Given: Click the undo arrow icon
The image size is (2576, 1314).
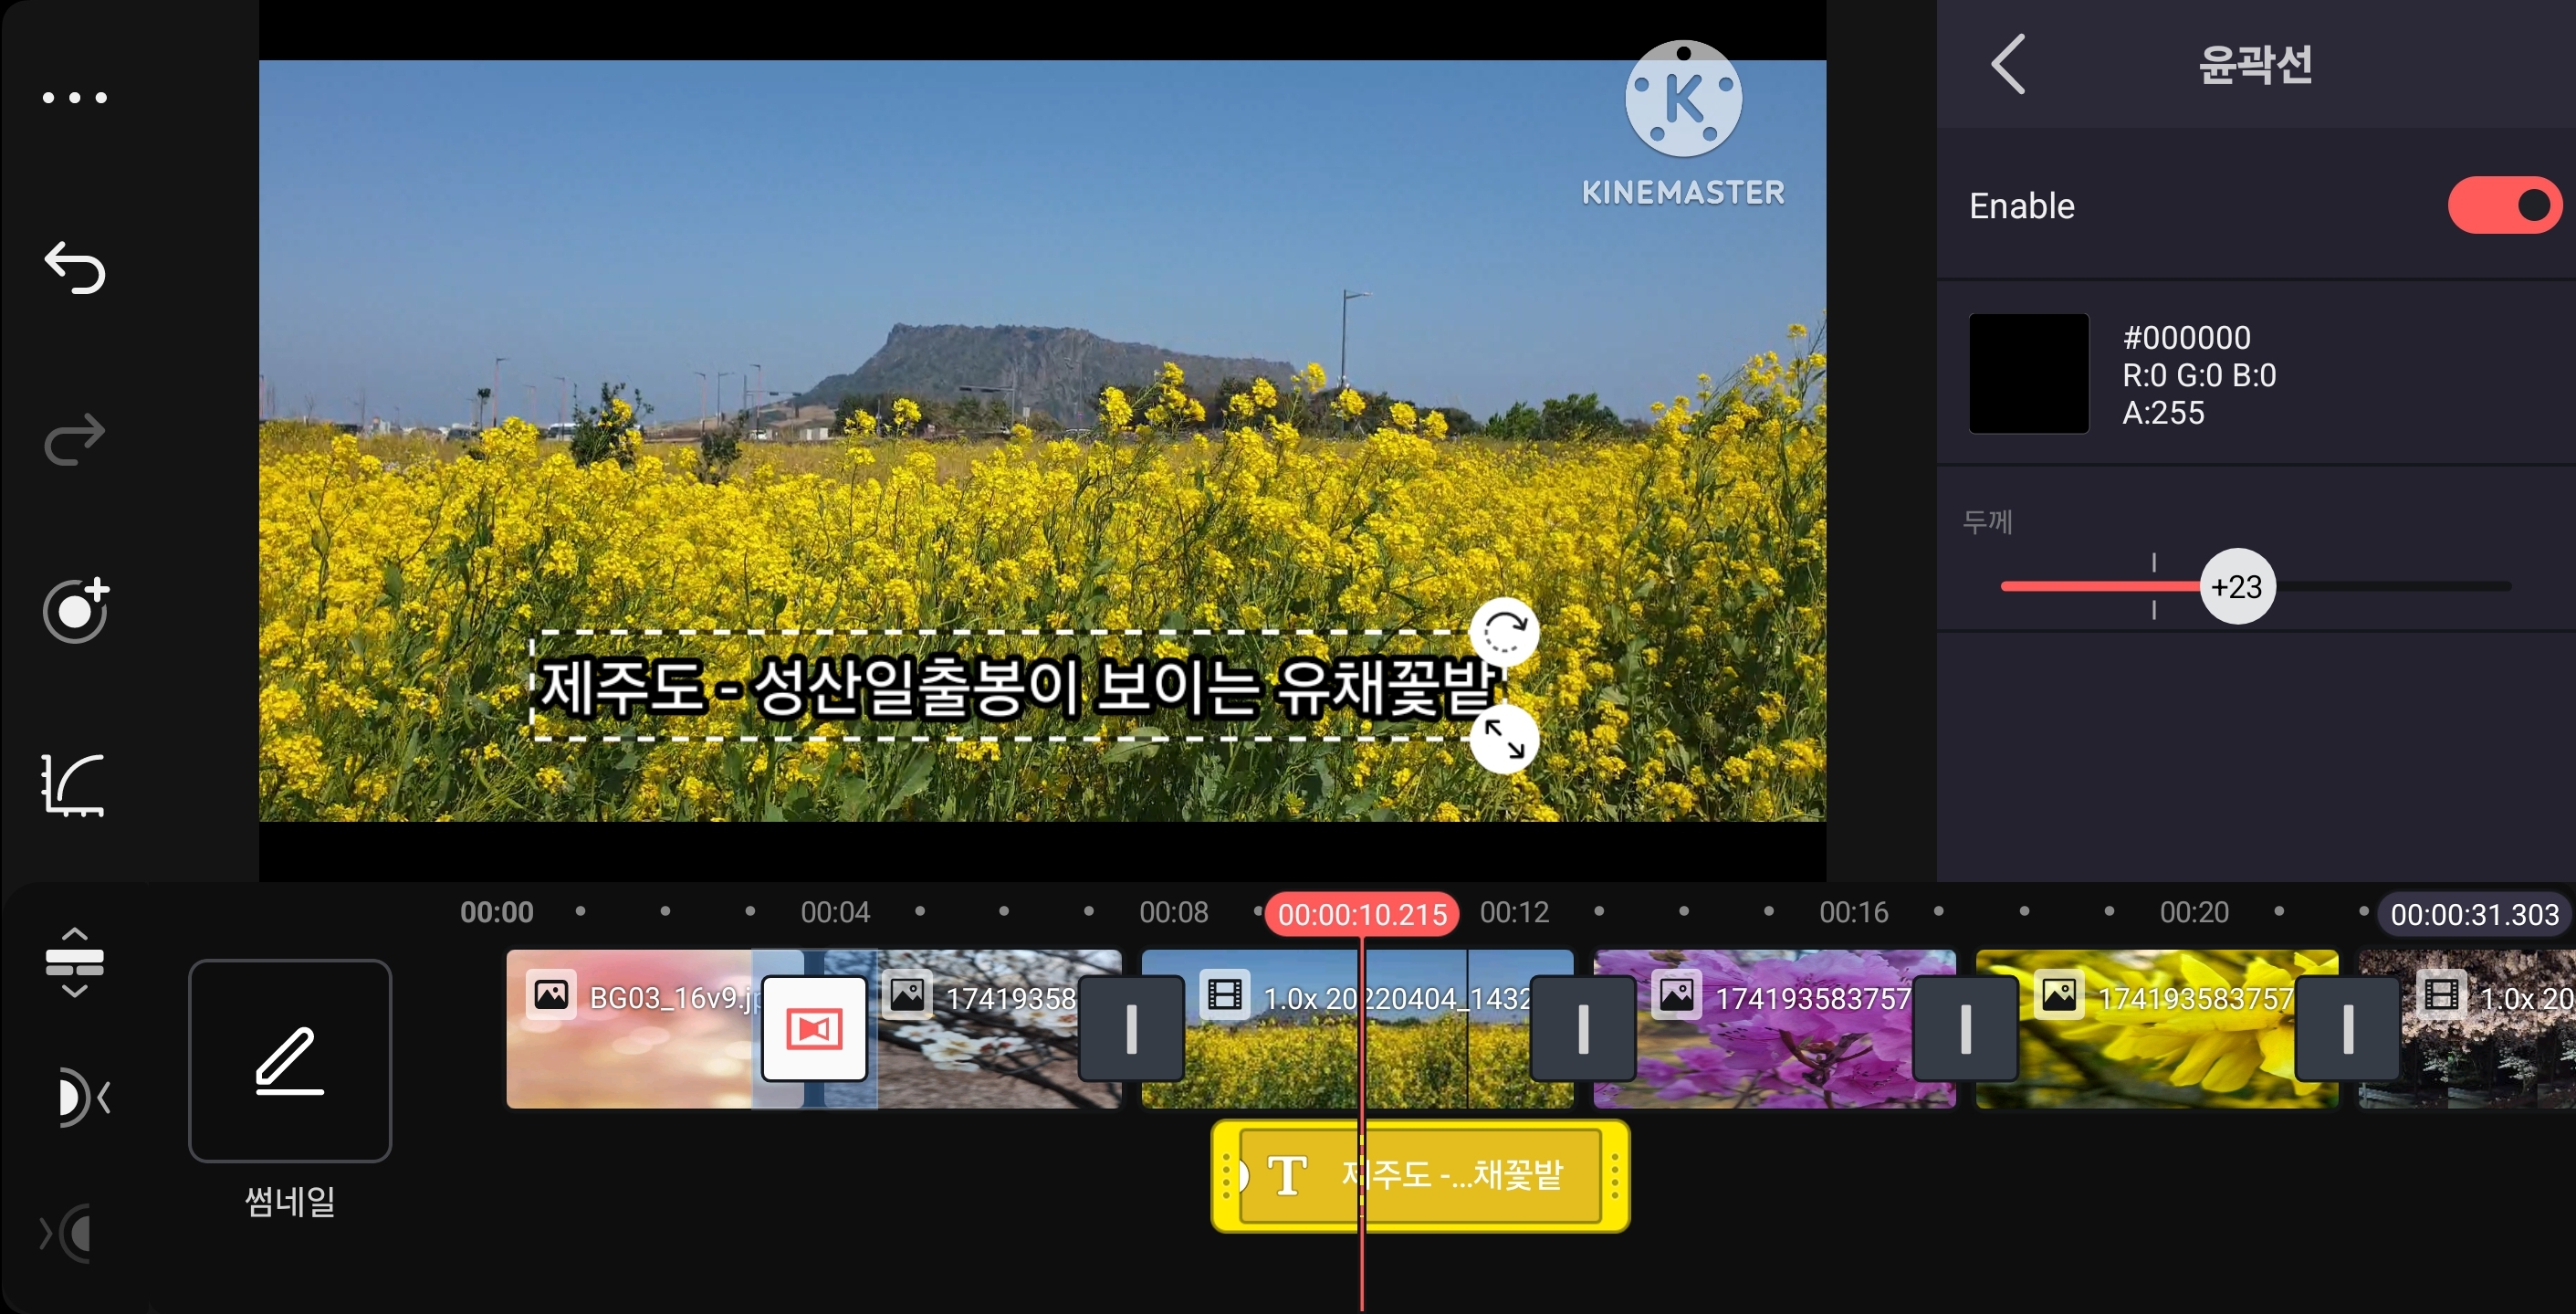Looking at the screenshot, I should pyautogui.click(x=75, y=268).
